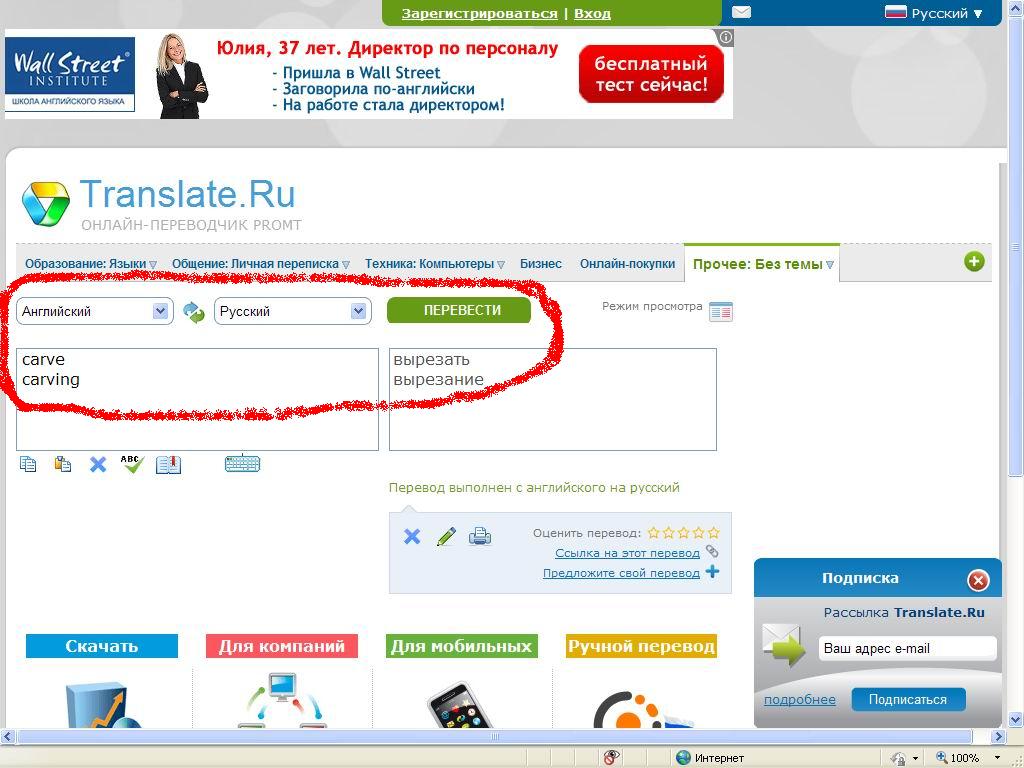Click the Ваш адрес e-mail field
The height and width of the screenshot is (768, 1024).
tap(907, 648)
